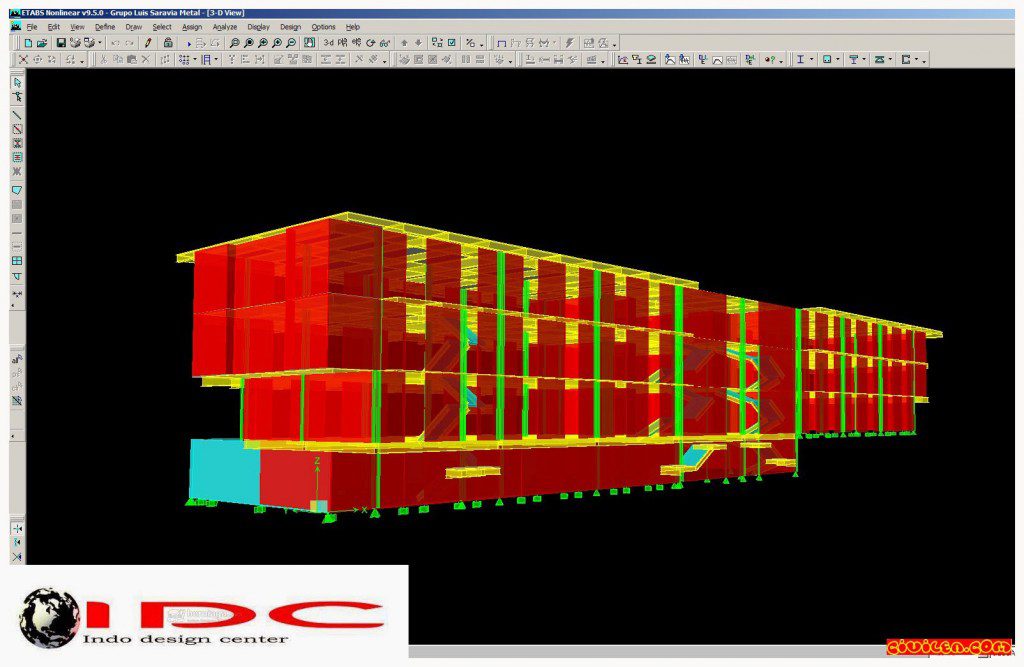The image size is (1024, 667).
Task: Select the pointer tool in the left toolbar
Action: click(x=17, y=82)
